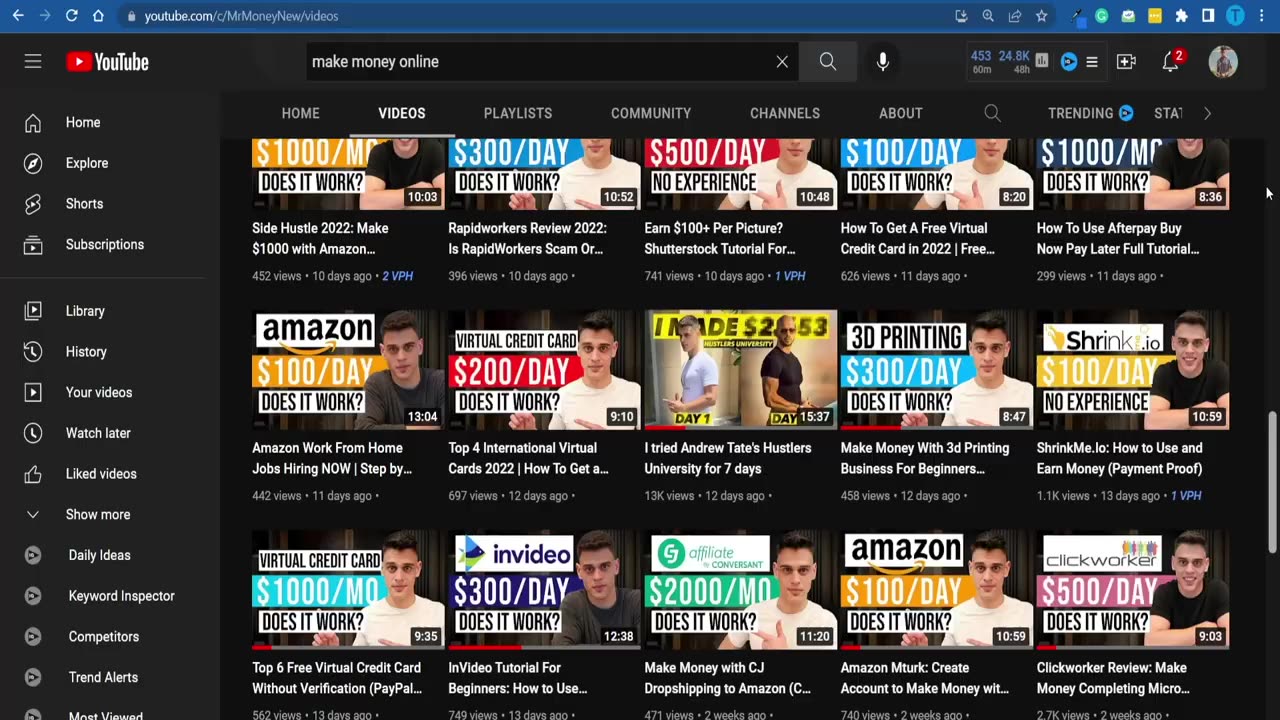This screenshot has width=1280, height=720.
Task: Open Shorts from sidebar icon
Action: pyautogui.click(x=33, y=204)
